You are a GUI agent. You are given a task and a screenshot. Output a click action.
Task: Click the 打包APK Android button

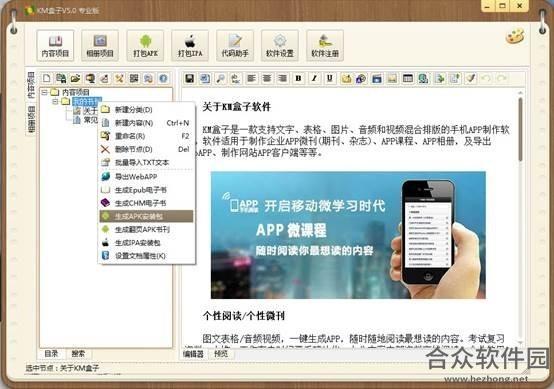(145, 45)
